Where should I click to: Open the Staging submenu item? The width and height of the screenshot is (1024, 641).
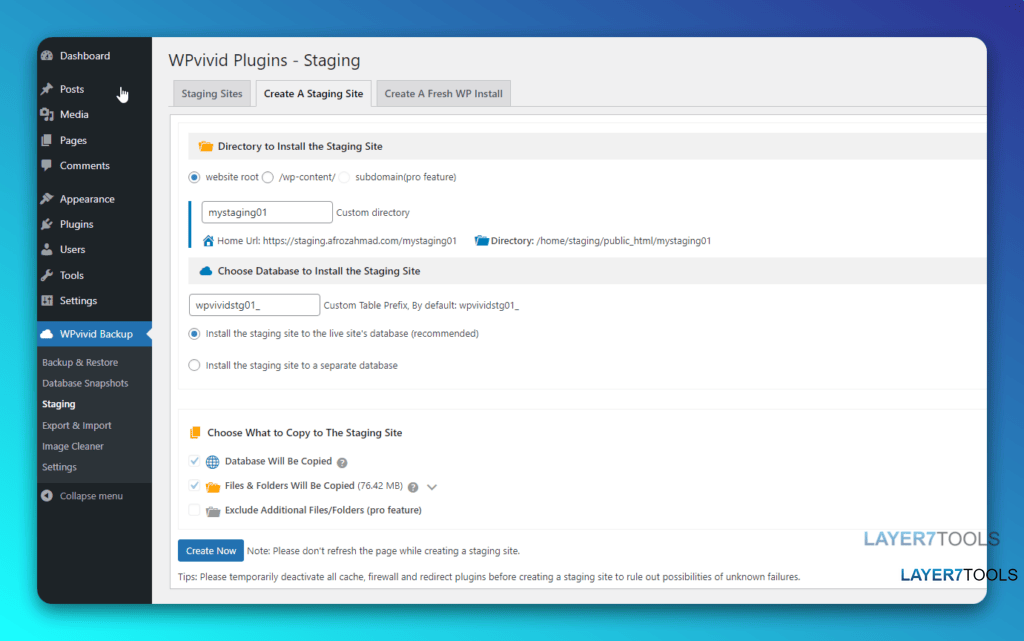pos(59,404)
